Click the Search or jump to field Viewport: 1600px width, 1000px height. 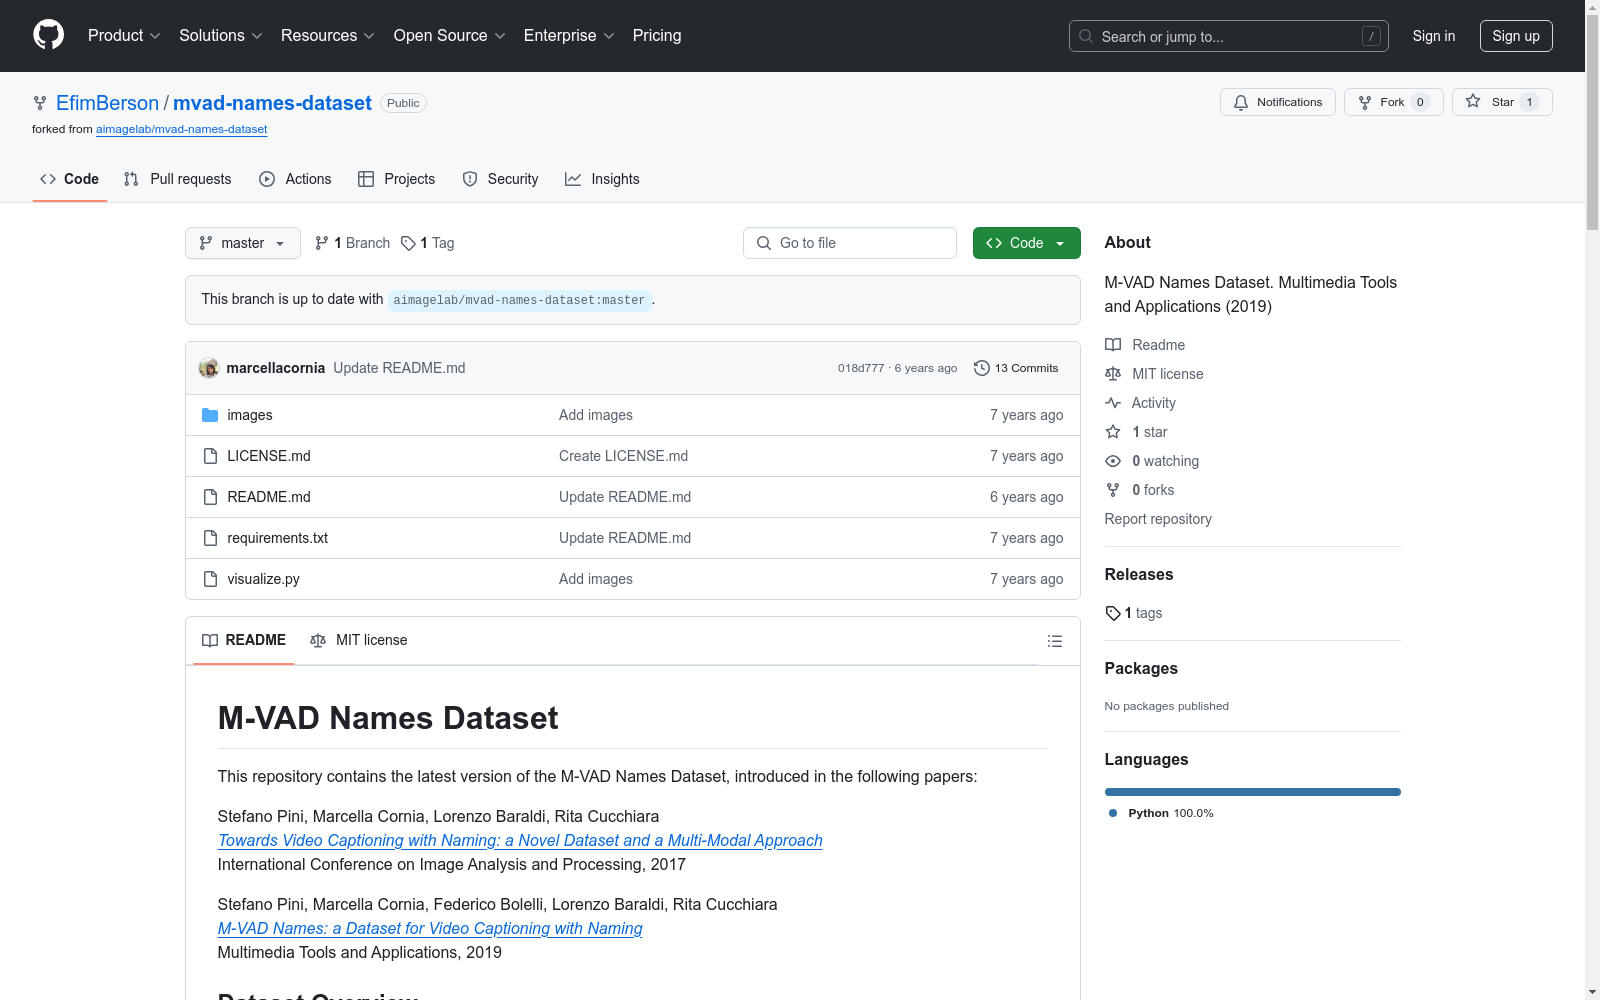point(1229,36)
